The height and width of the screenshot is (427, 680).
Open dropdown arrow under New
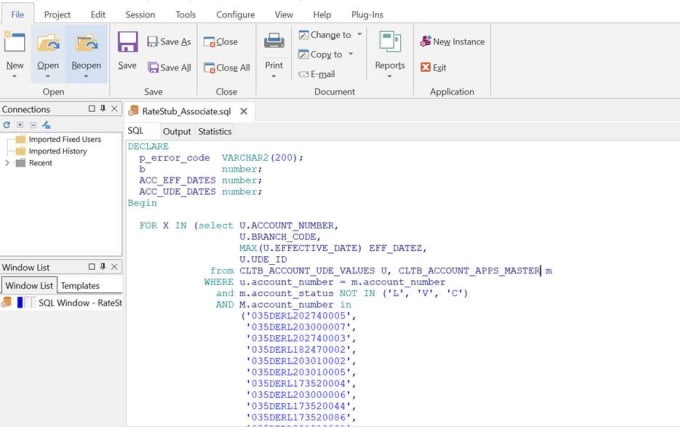pos(14,77)
